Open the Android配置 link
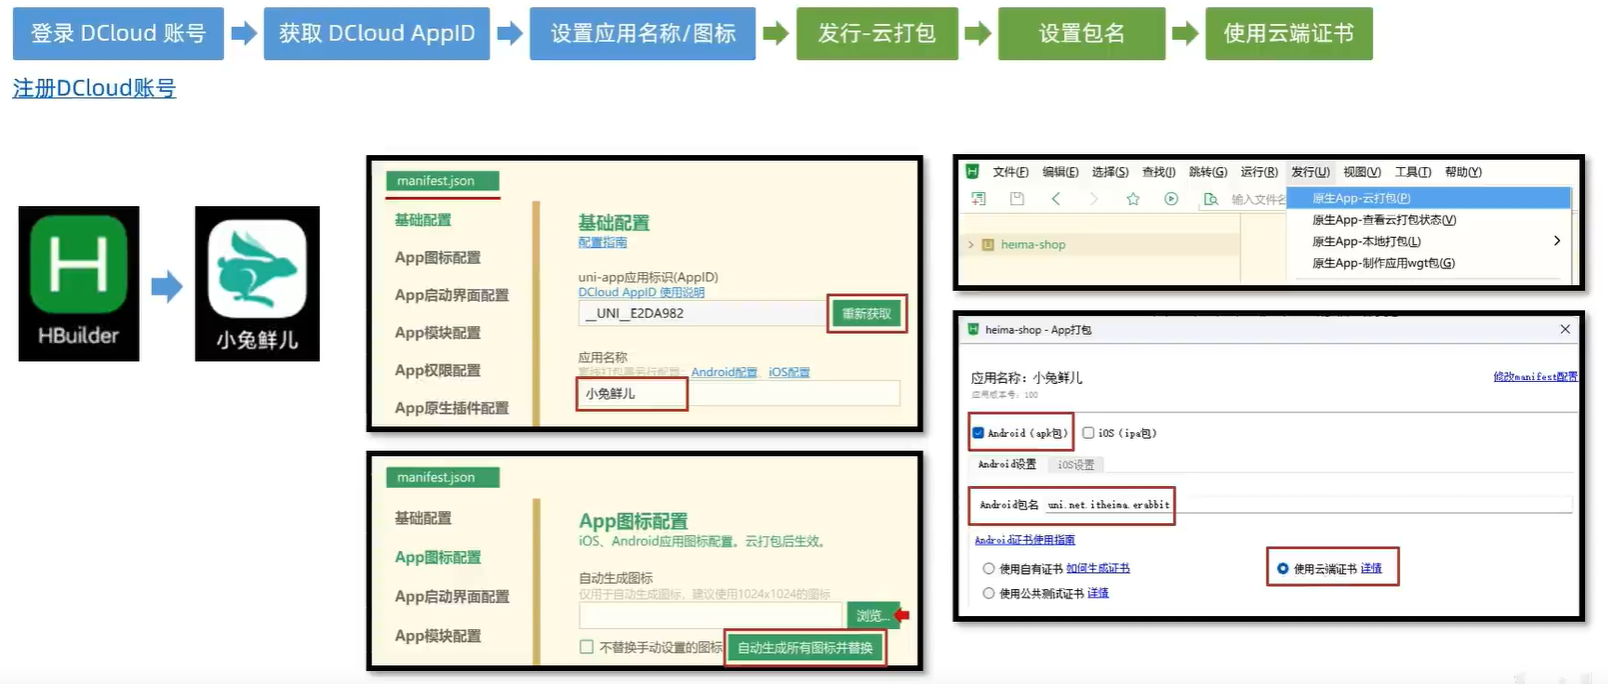The image size is (1608, 684). tap(724, 372)
